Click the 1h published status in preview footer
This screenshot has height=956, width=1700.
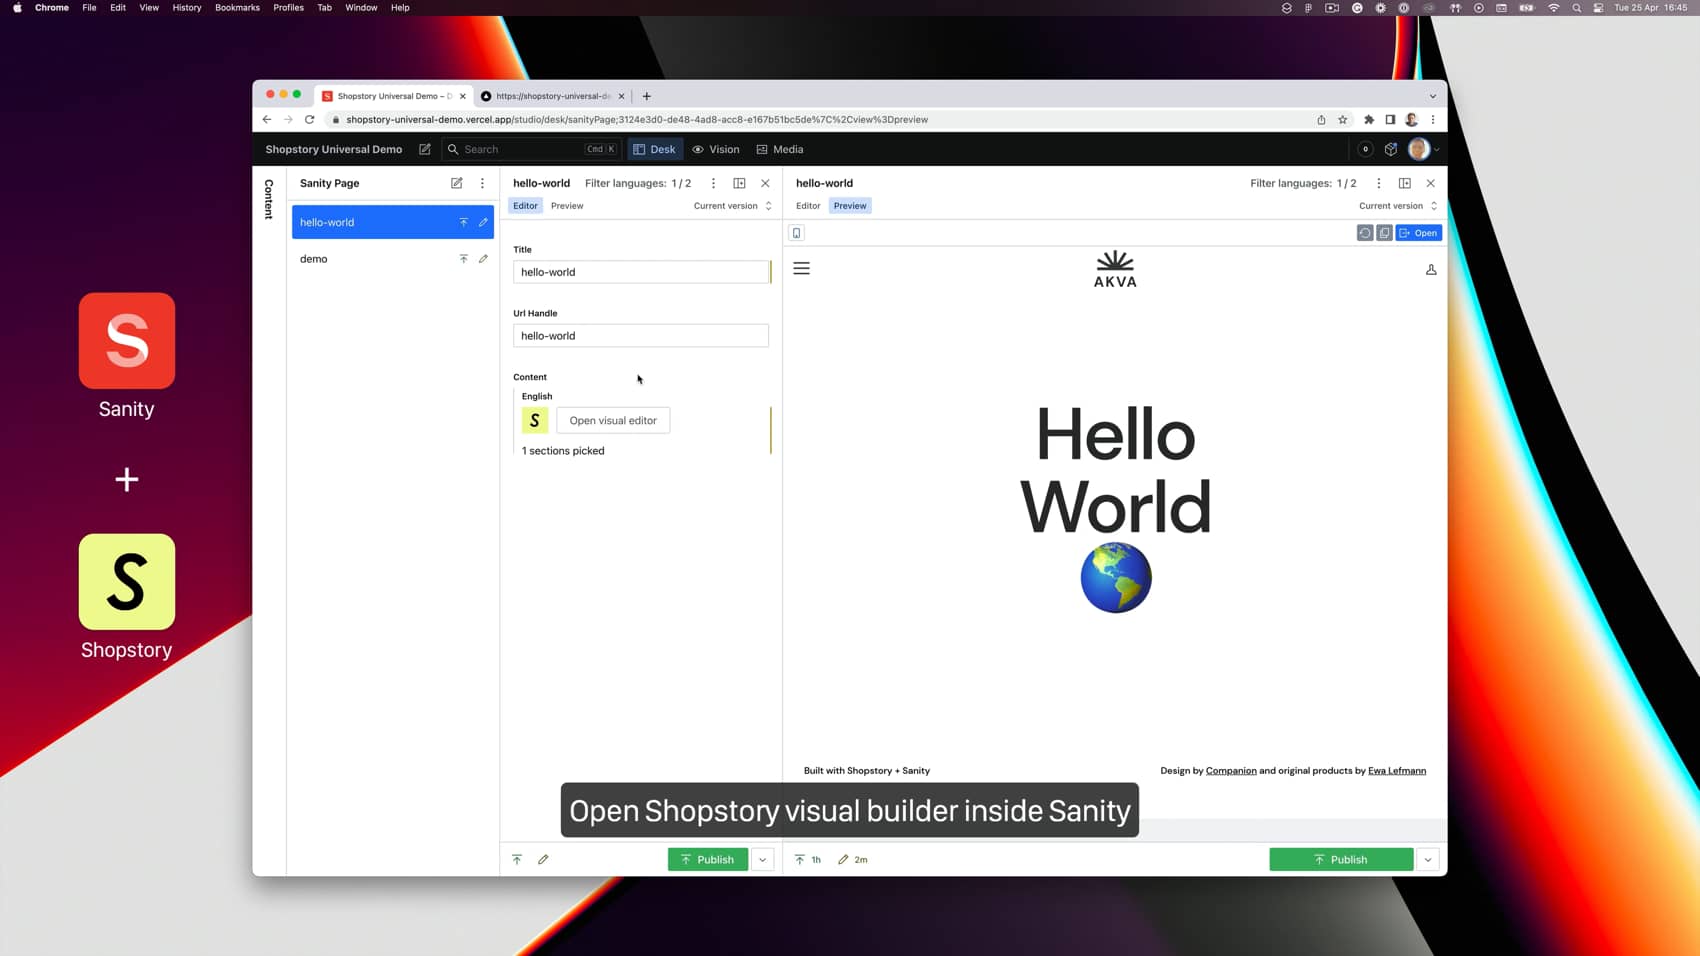(x=808, y=860)
